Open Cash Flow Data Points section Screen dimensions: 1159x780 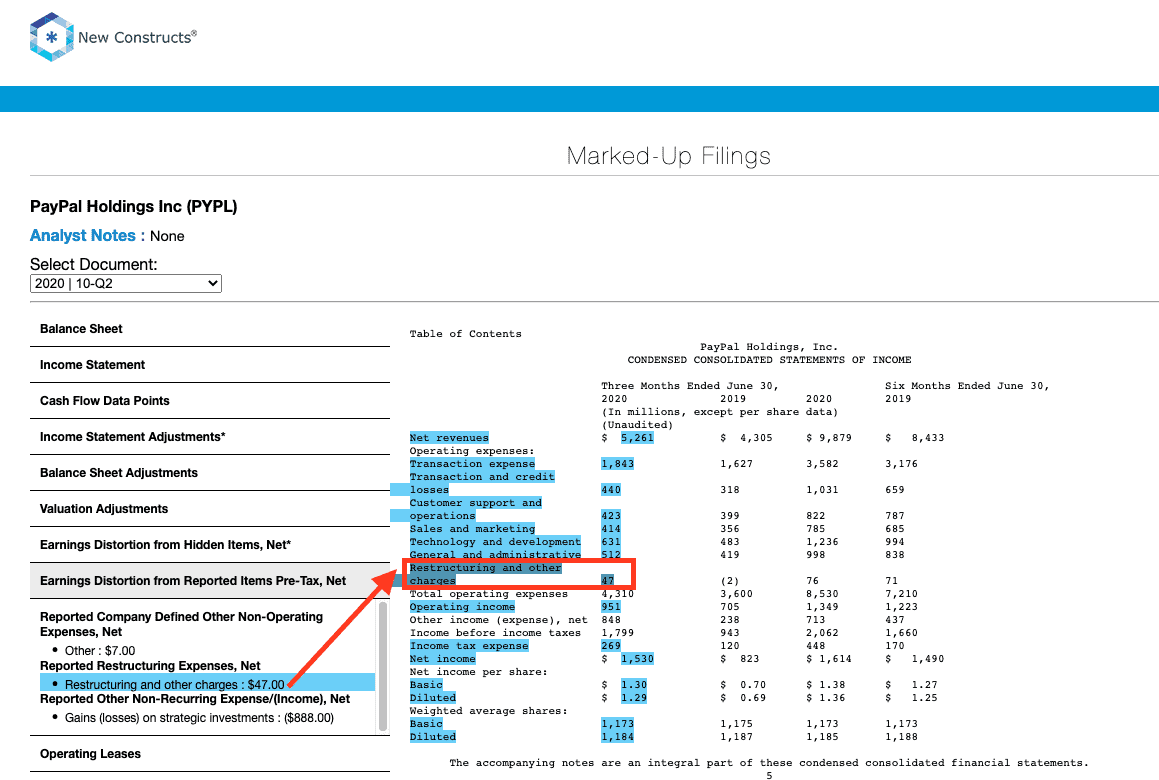click(210, 401)
